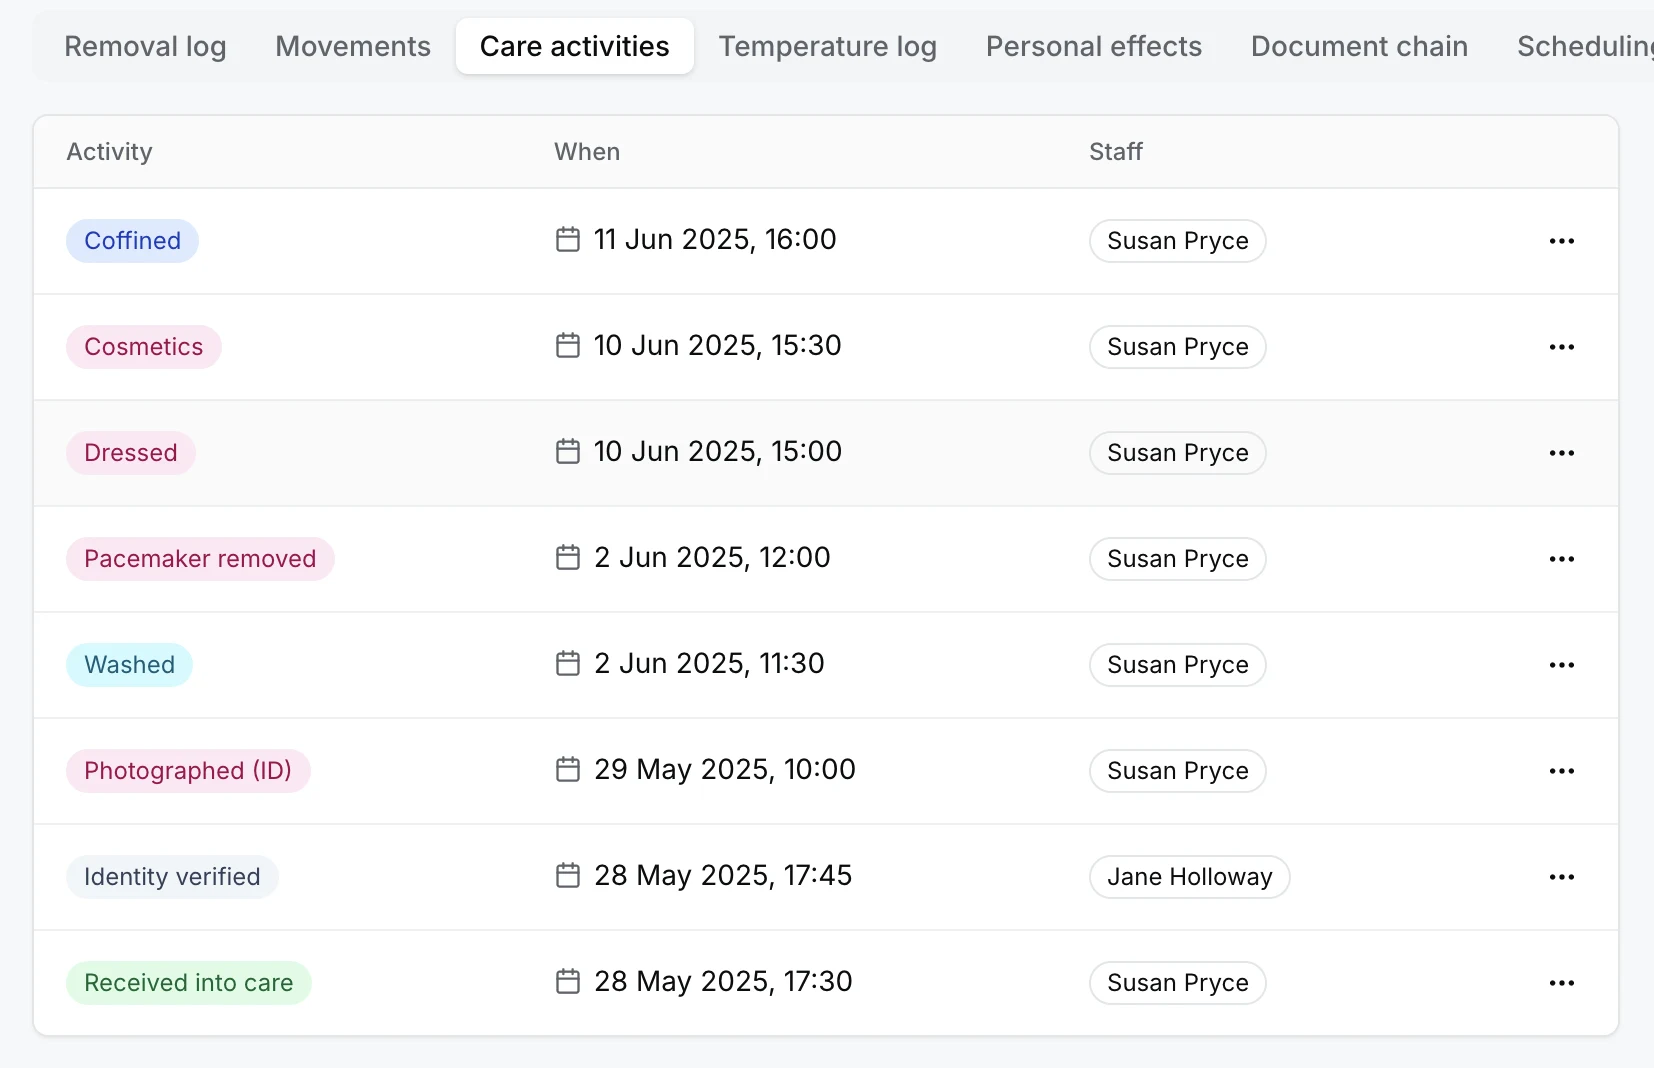Open more options for Received into care row
1654x1068 pixels.
[1562, 983]
